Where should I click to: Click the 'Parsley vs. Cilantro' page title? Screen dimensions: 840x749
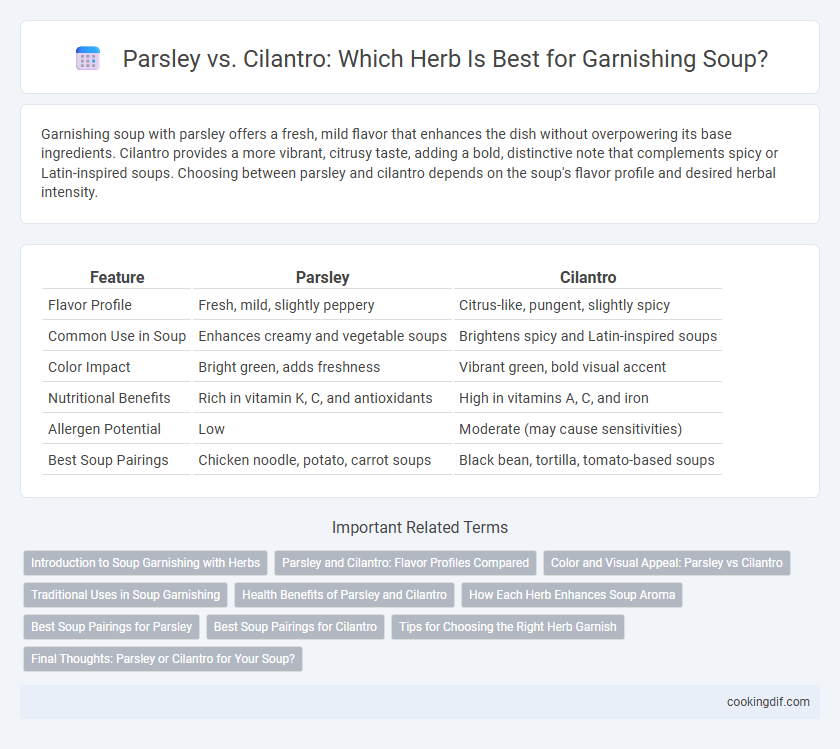click(445, 58)
